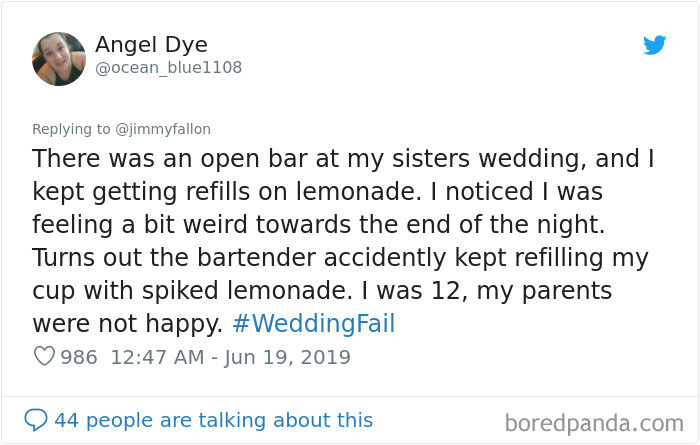700x445 pixels.
Task: Open "44 people are talking about this"
Action: click(213, 420)
